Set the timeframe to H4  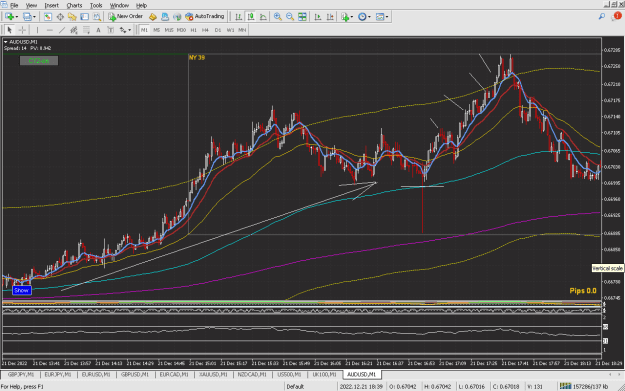205,30
